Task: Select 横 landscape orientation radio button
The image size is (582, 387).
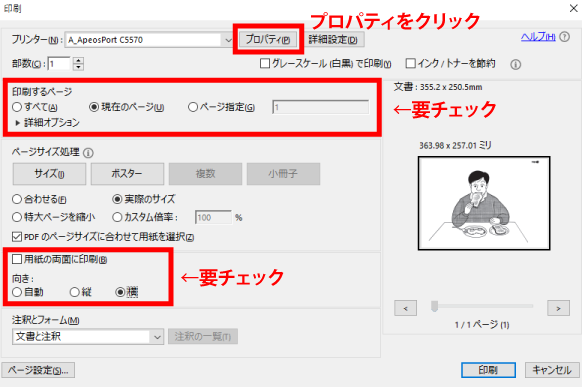Action: 120,292
